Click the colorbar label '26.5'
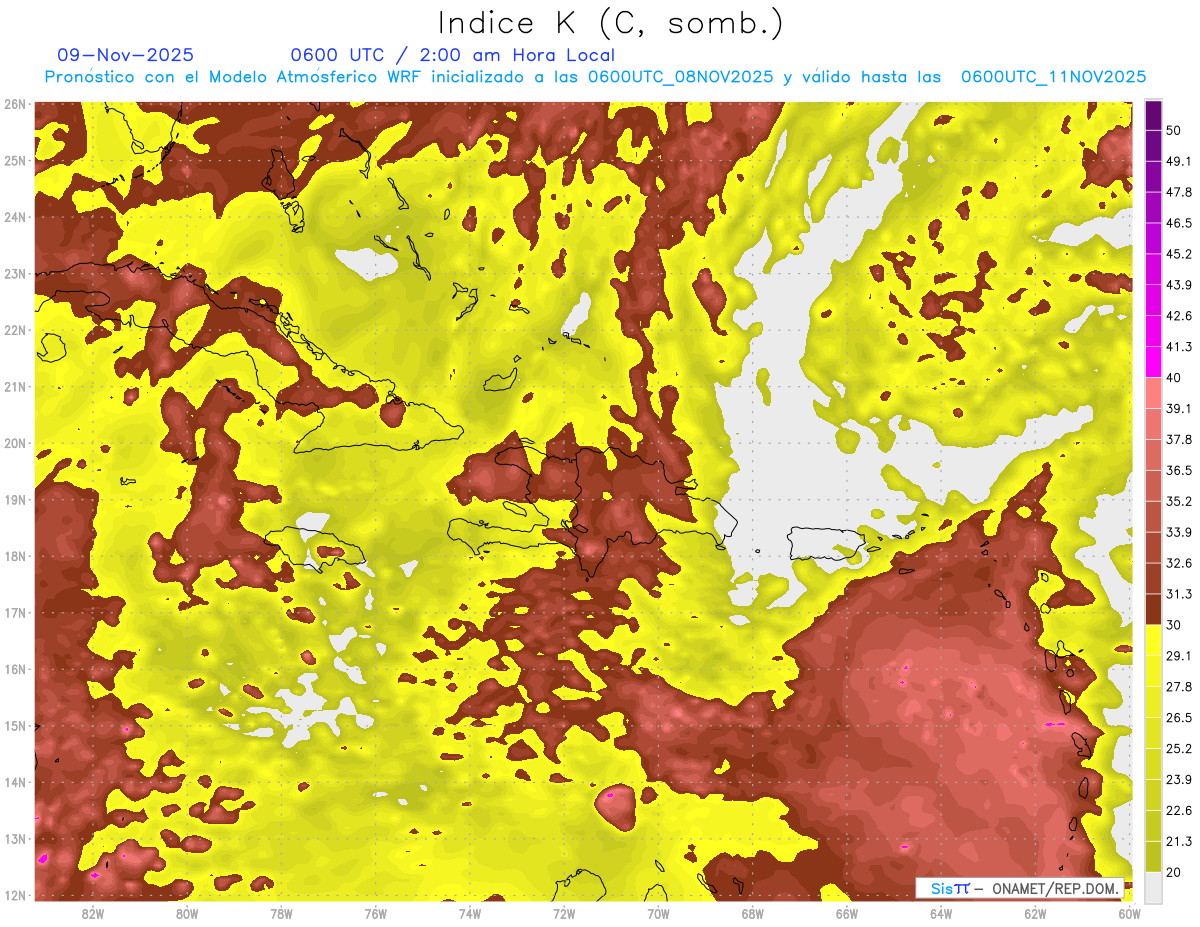This screenshot has width=1200, height=927. [1180, 718]
